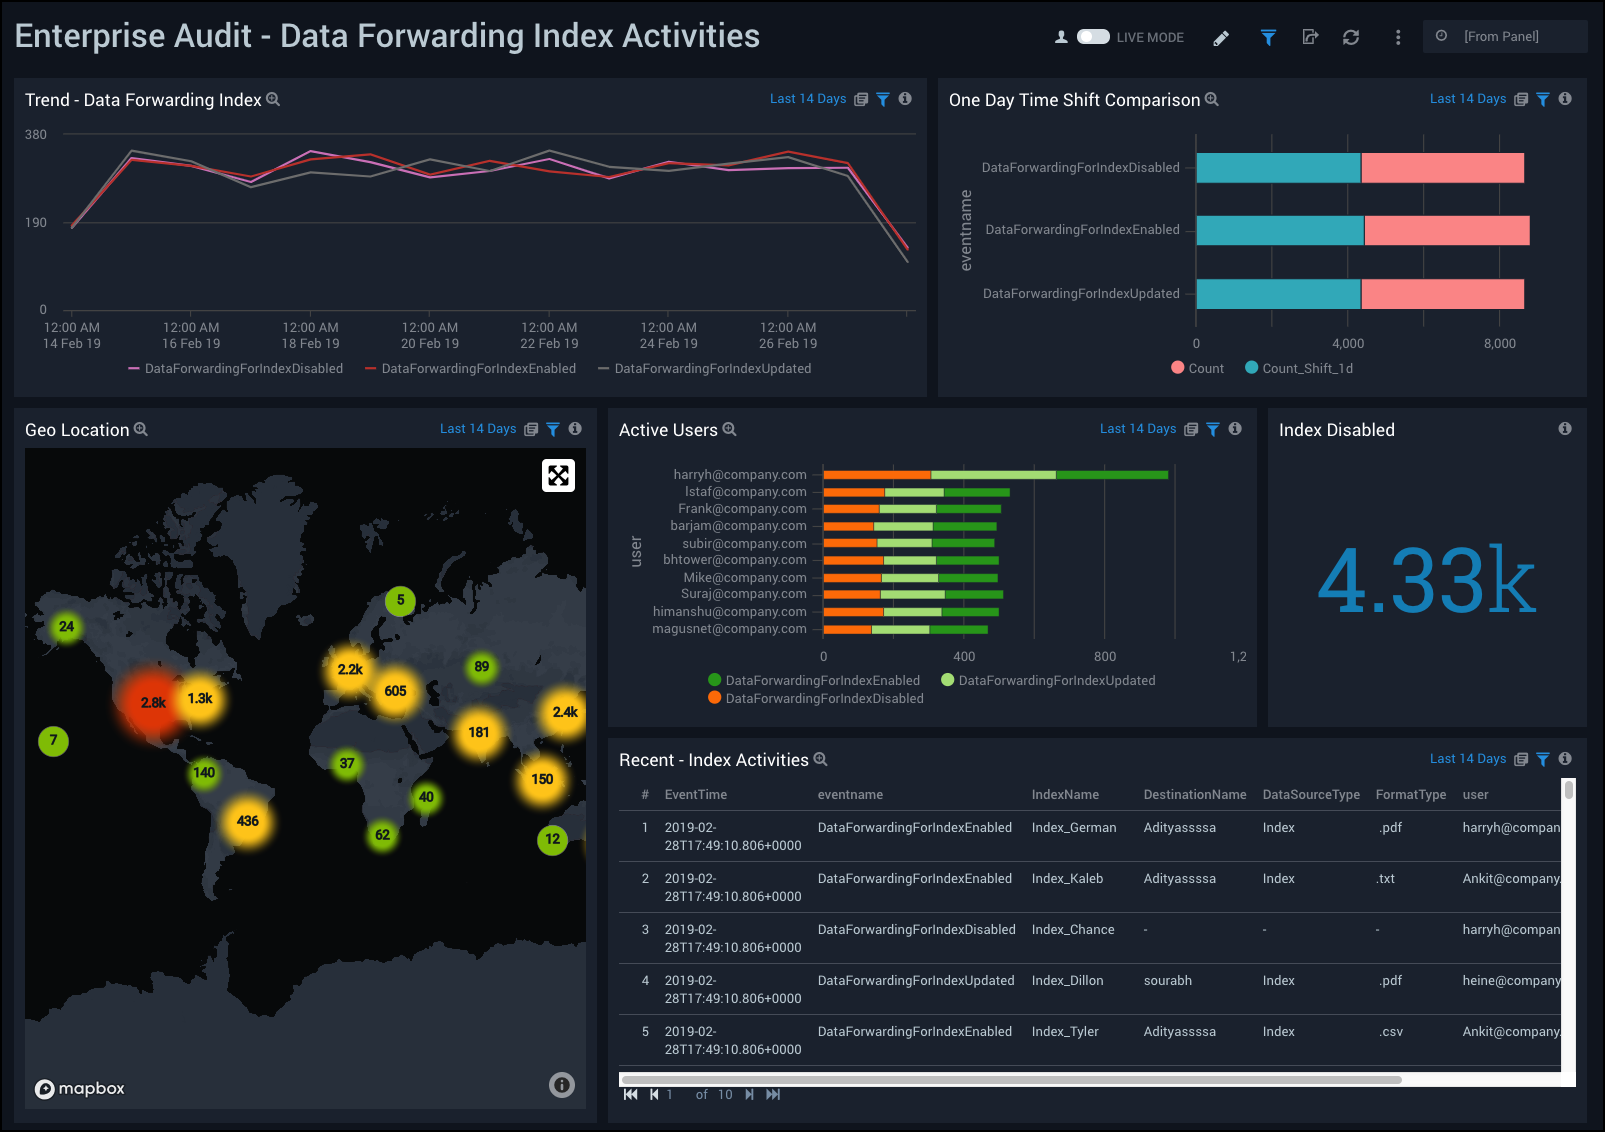Click the 2.8k red map cluster
The width and height of the screenshot is (1605, 1132).
[153, 703]
